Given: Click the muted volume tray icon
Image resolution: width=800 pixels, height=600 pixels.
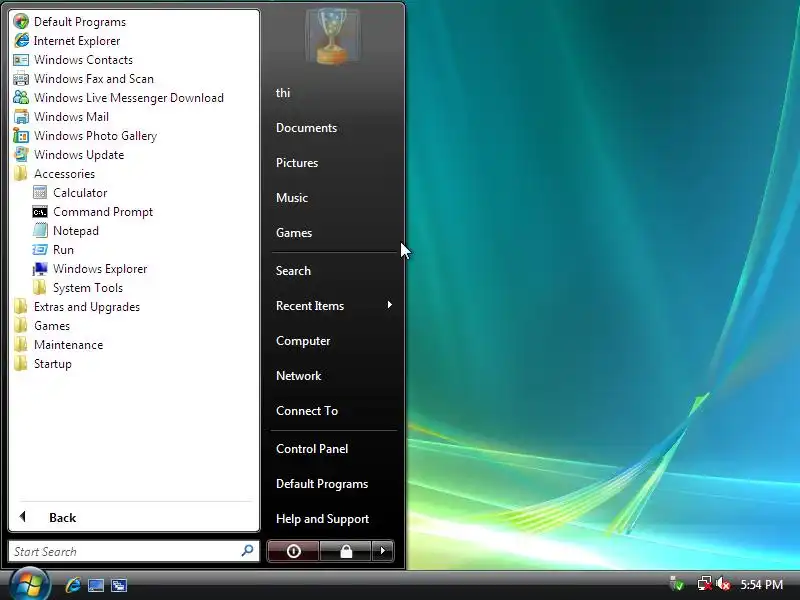Looking at the screenshot, I should coord(723,584).
